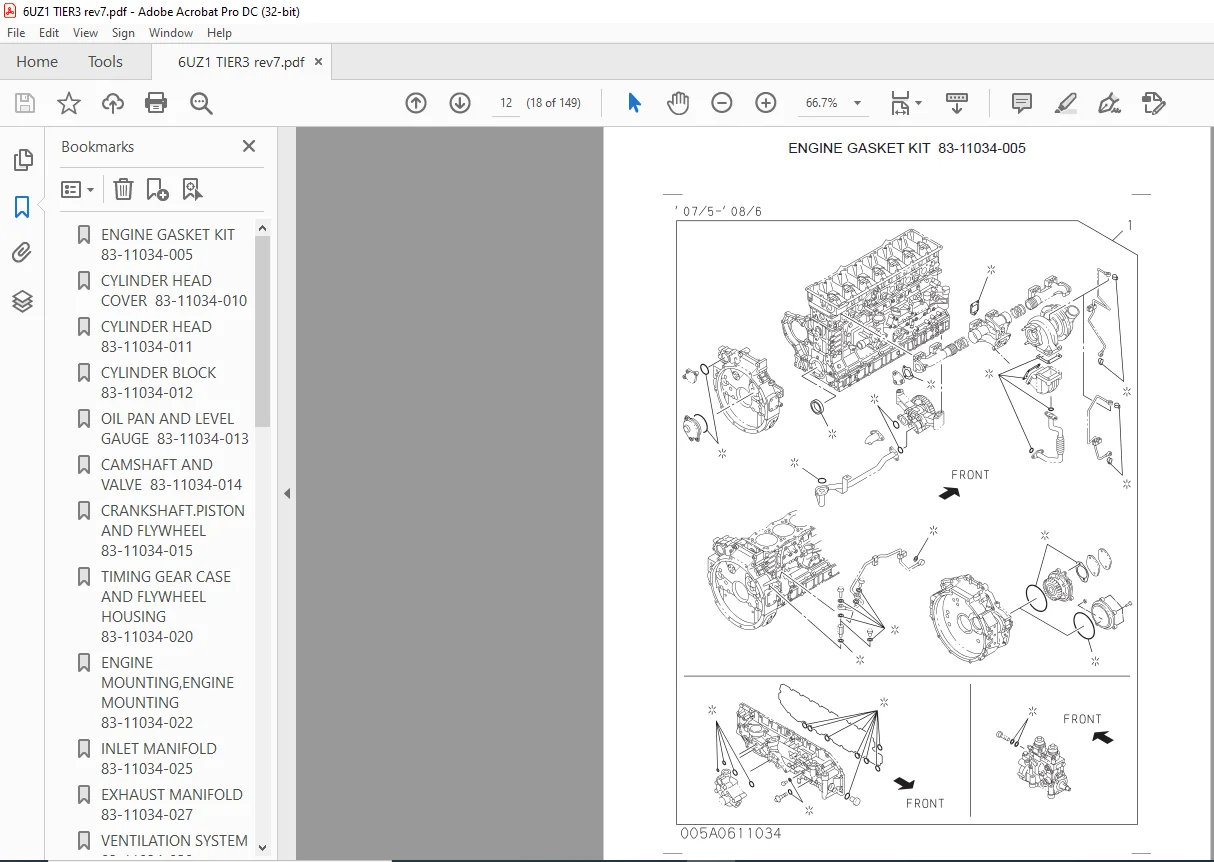Click the page number input field
Screen dimensions: 1214x862
[507, 103]
